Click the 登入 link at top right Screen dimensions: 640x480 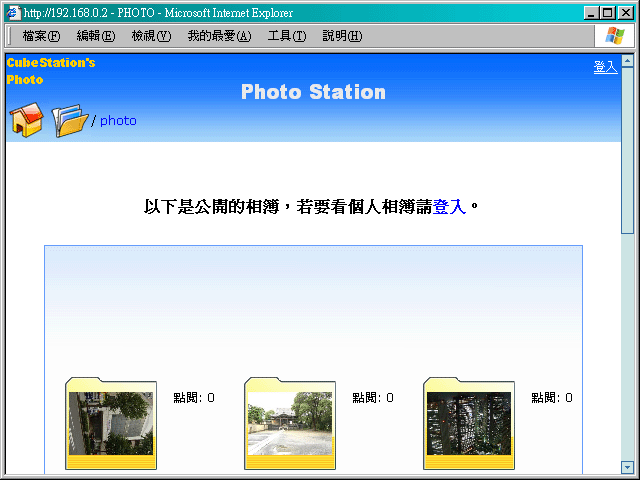(x=605, y=67)
